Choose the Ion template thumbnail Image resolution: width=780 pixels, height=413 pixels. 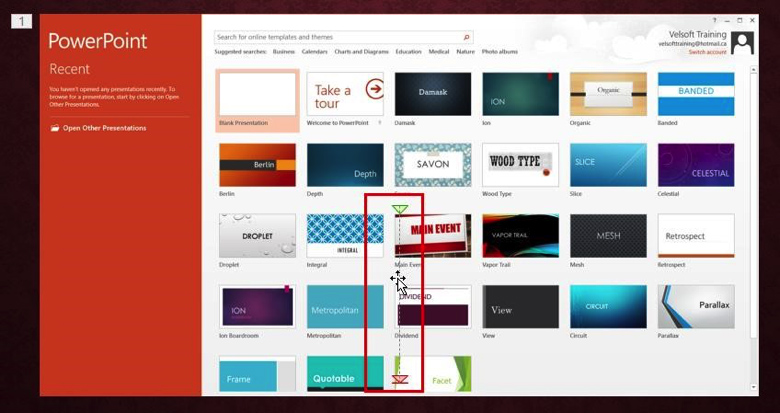point(520,95)
